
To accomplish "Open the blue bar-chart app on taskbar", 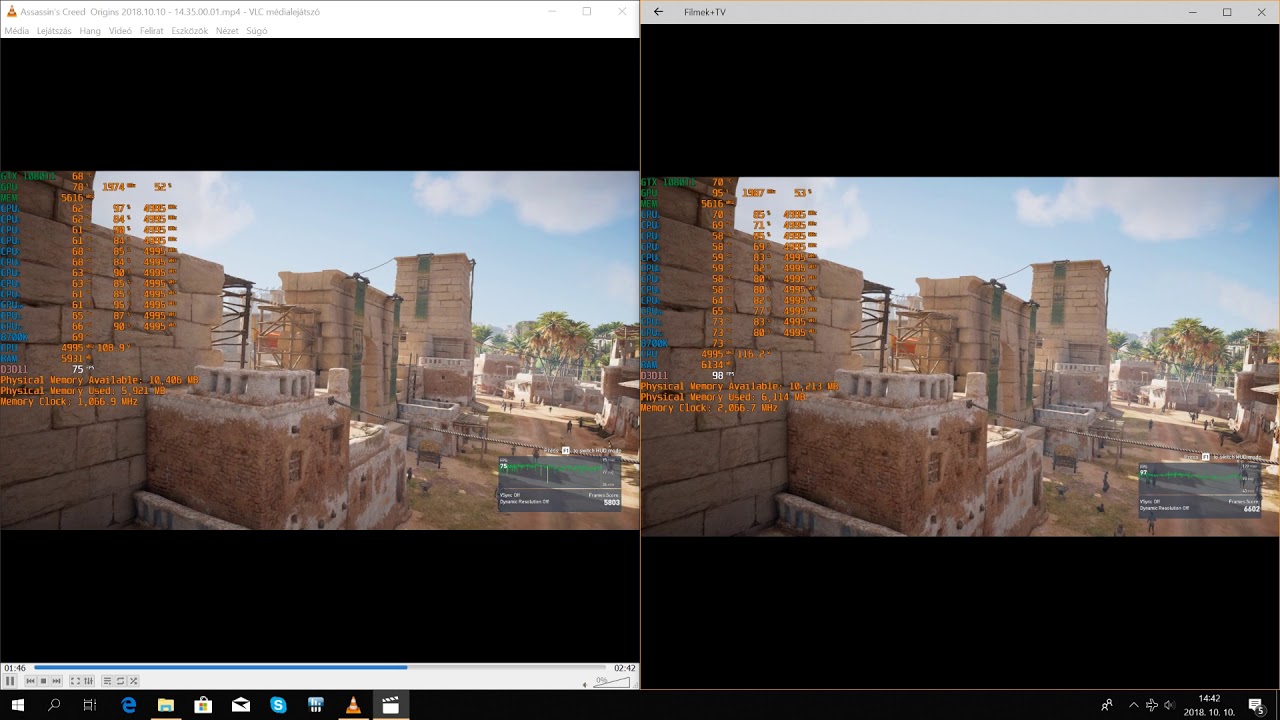I will [x=316, y=705].
